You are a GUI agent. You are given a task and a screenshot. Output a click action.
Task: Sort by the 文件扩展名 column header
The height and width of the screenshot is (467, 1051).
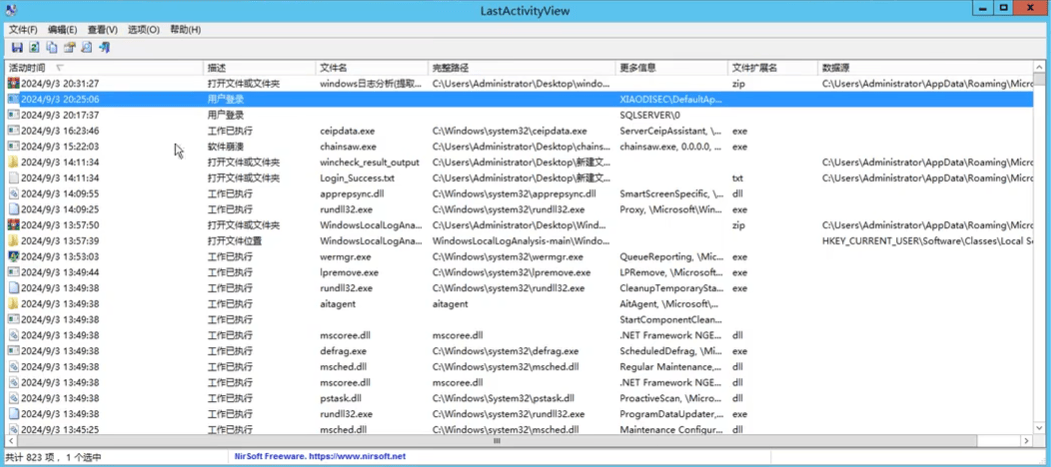773,68
